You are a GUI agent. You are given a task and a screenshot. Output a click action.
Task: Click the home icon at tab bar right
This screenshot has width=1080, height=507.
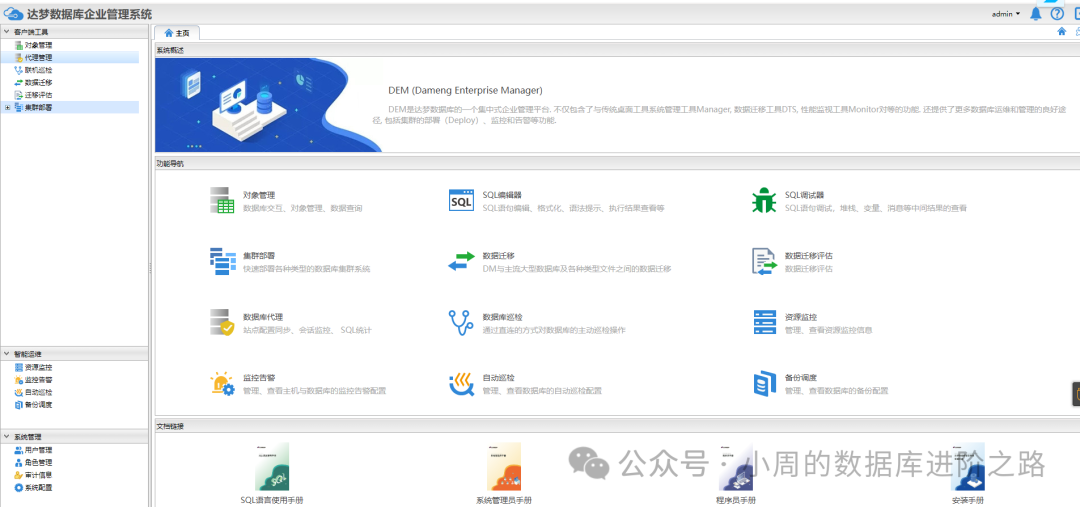pyautogui.click(x=1061, y=32)
